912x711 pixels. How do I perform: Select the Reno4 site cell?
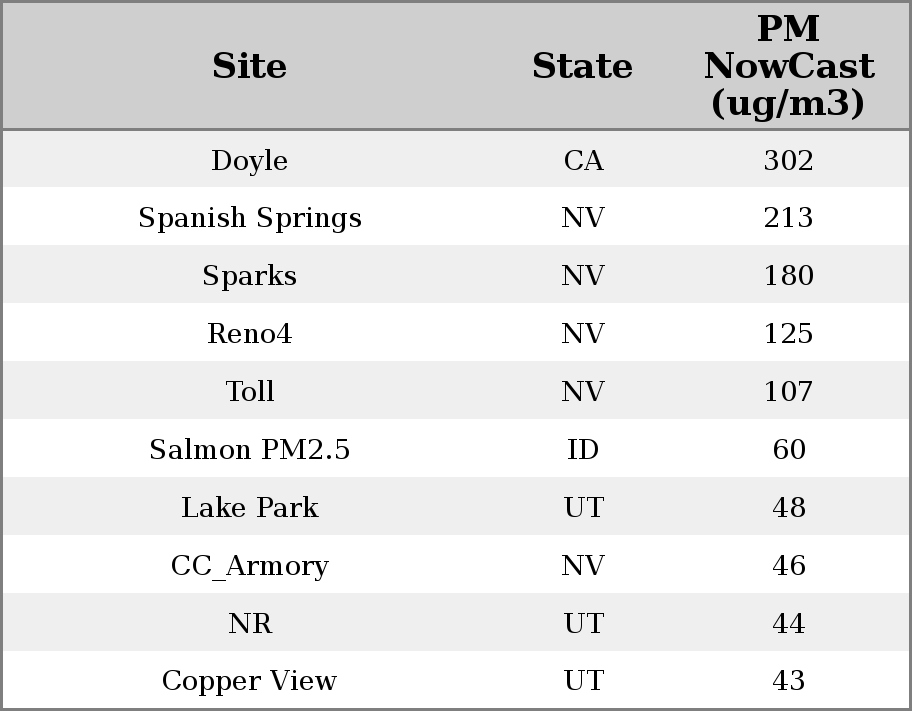click(x=250, y=334)
